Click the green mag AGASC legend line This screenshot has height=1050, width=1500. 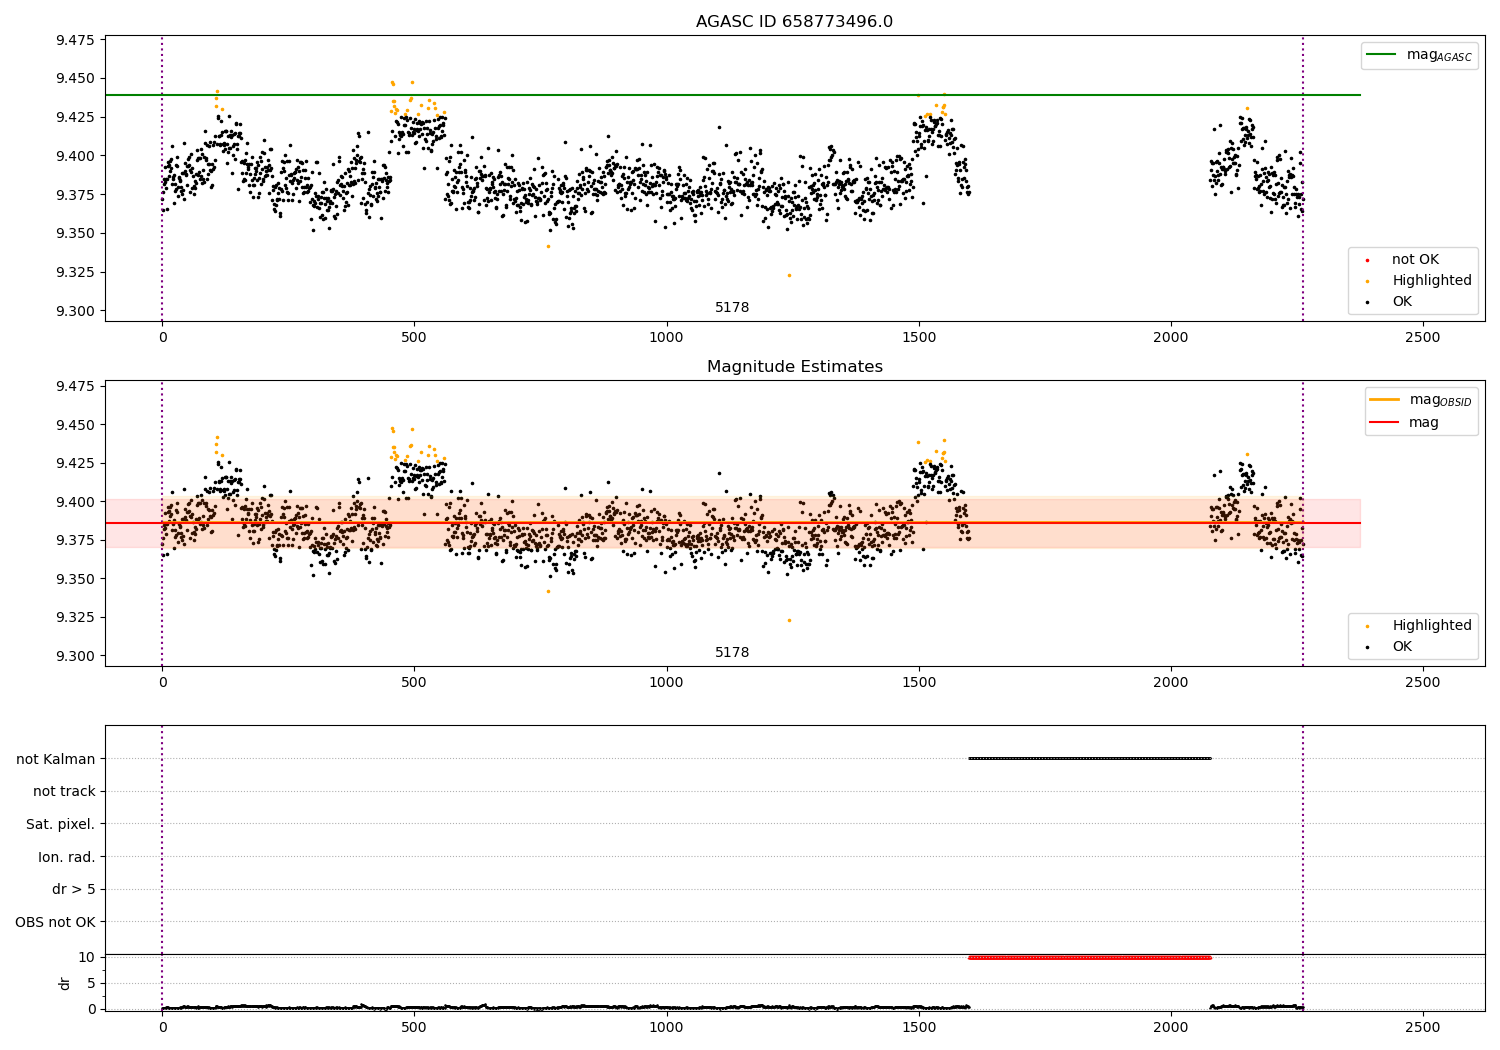tap(1382, 55)
